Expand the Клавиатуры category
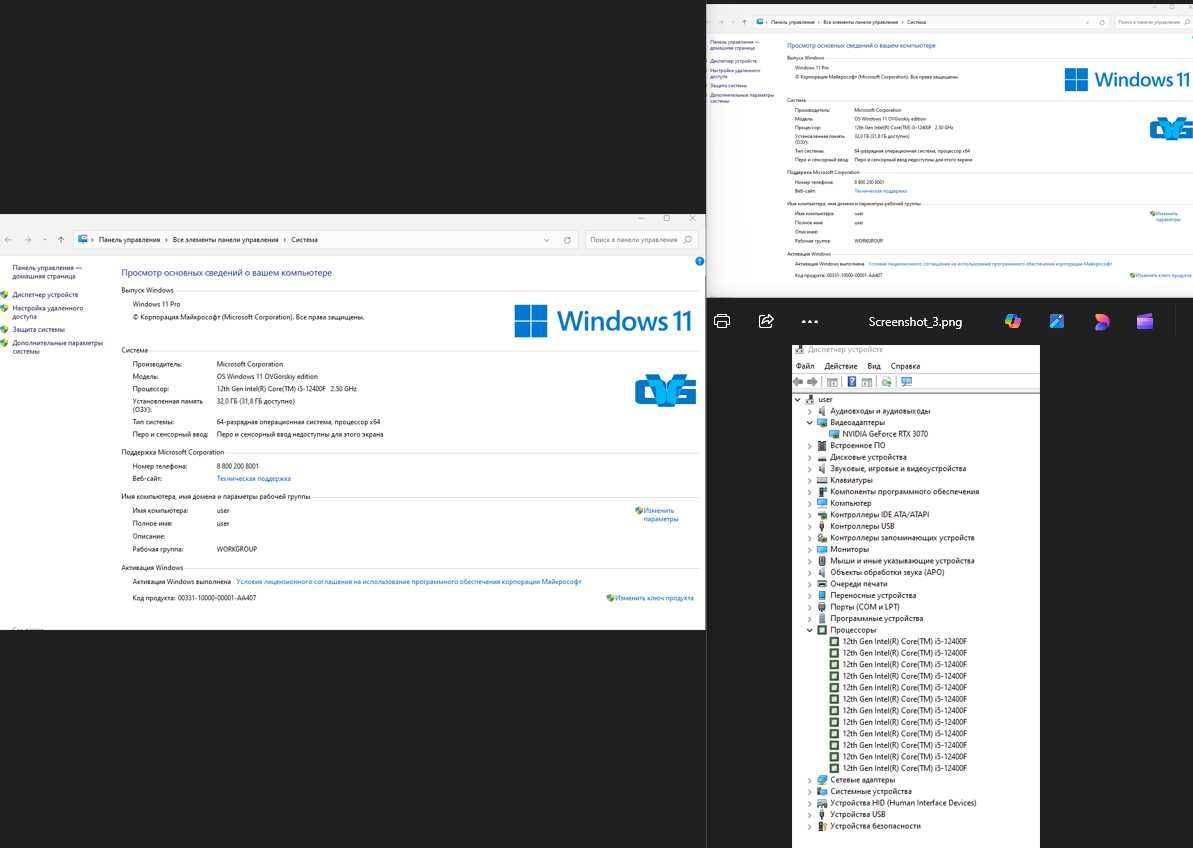 810,480
